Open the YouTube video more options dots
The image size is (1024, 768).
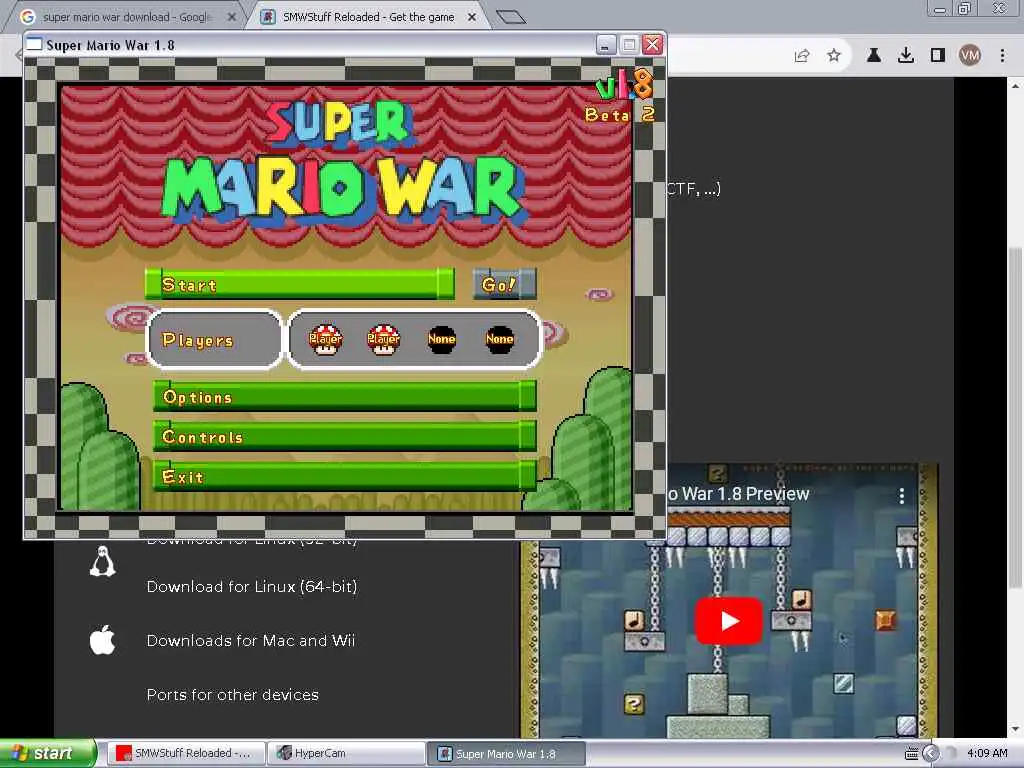click(902, 496)
